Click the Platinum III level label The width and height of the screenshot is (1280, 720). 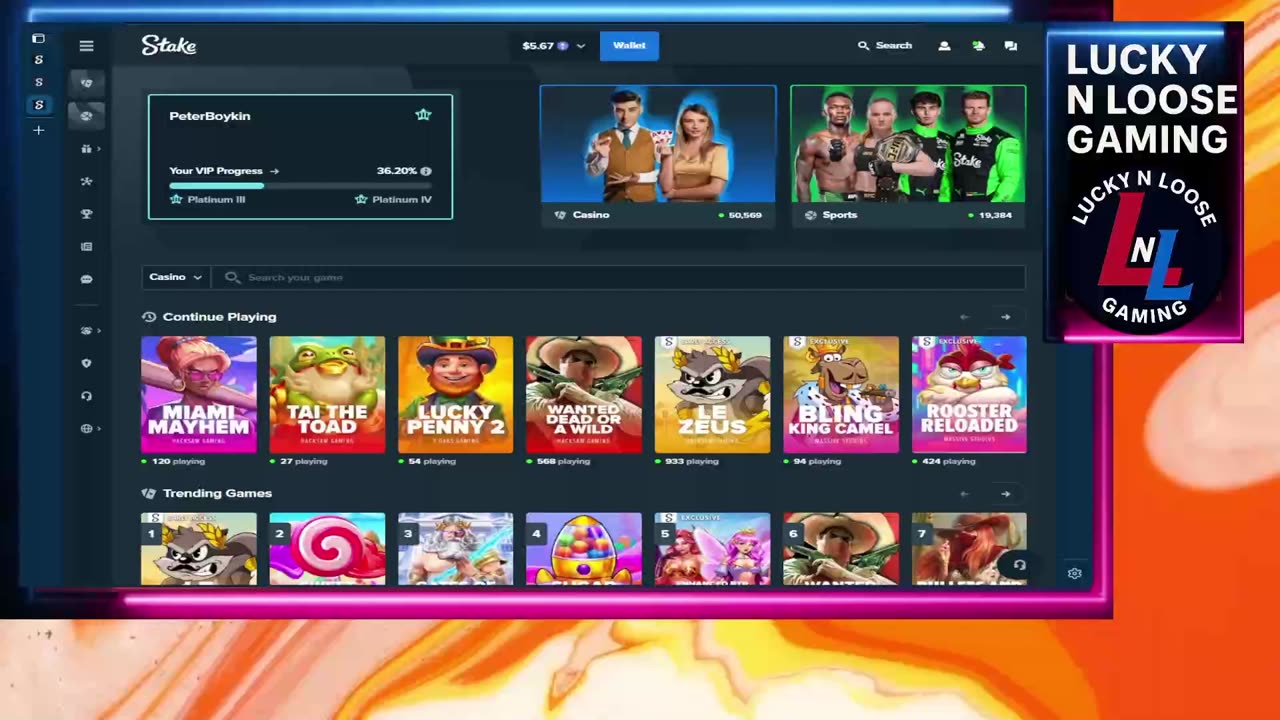pos(216,199)
